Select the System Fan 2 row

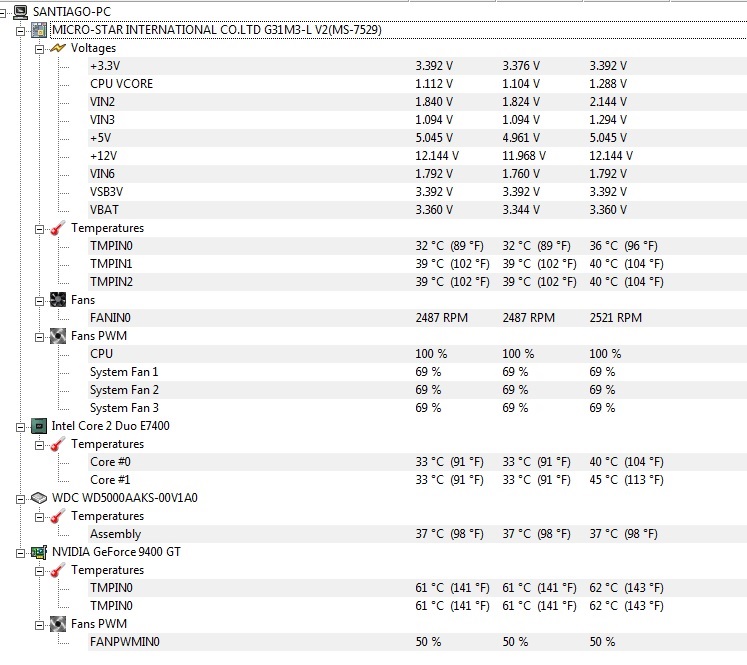(417, 390)
